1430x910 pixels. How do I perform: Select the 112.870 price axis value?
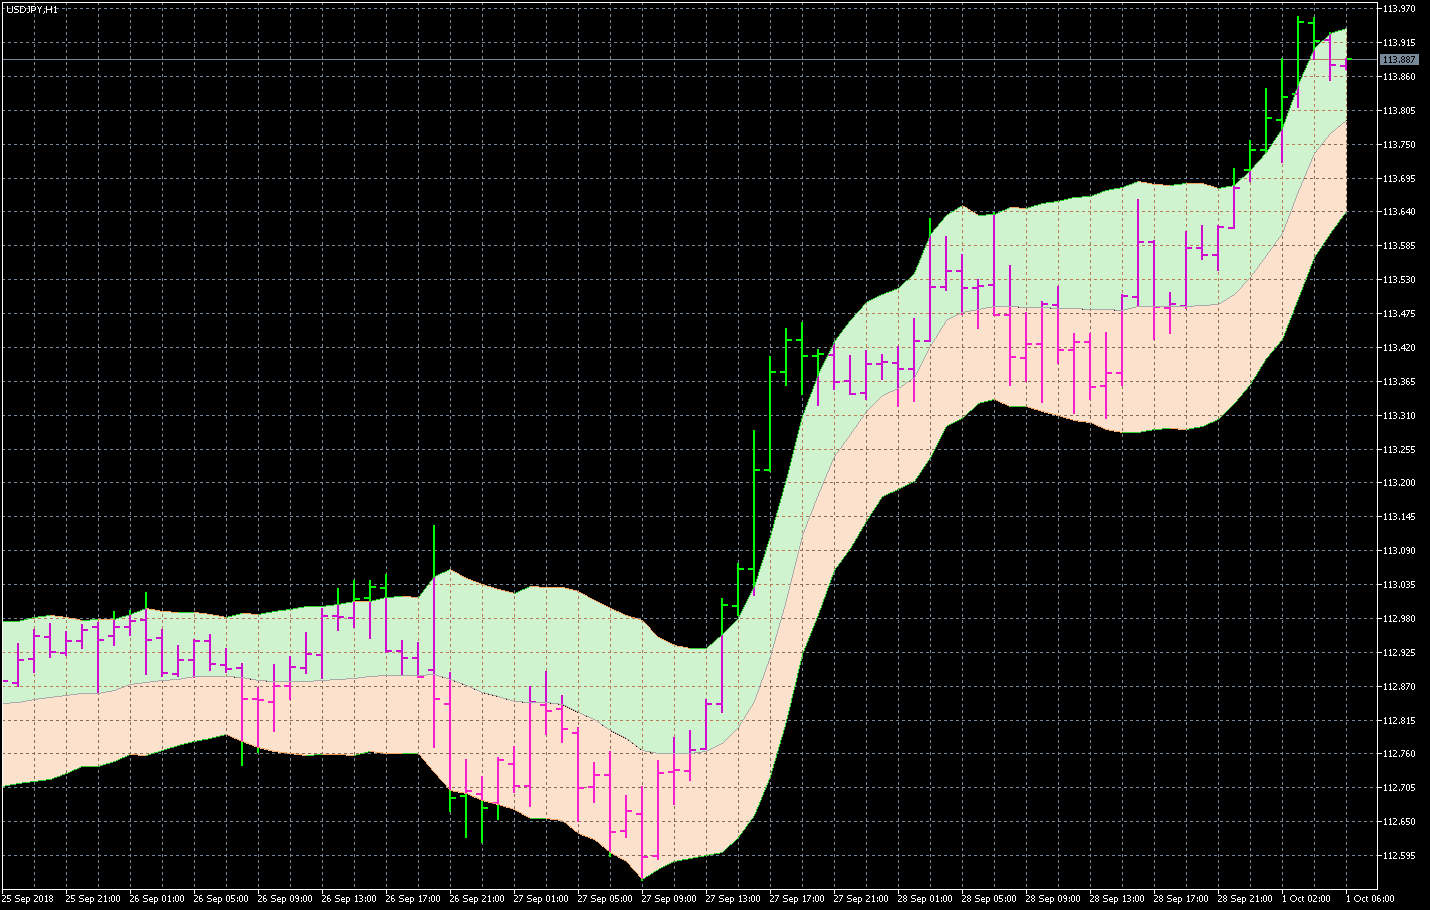pyautogui.click(x=1398, y=687)
